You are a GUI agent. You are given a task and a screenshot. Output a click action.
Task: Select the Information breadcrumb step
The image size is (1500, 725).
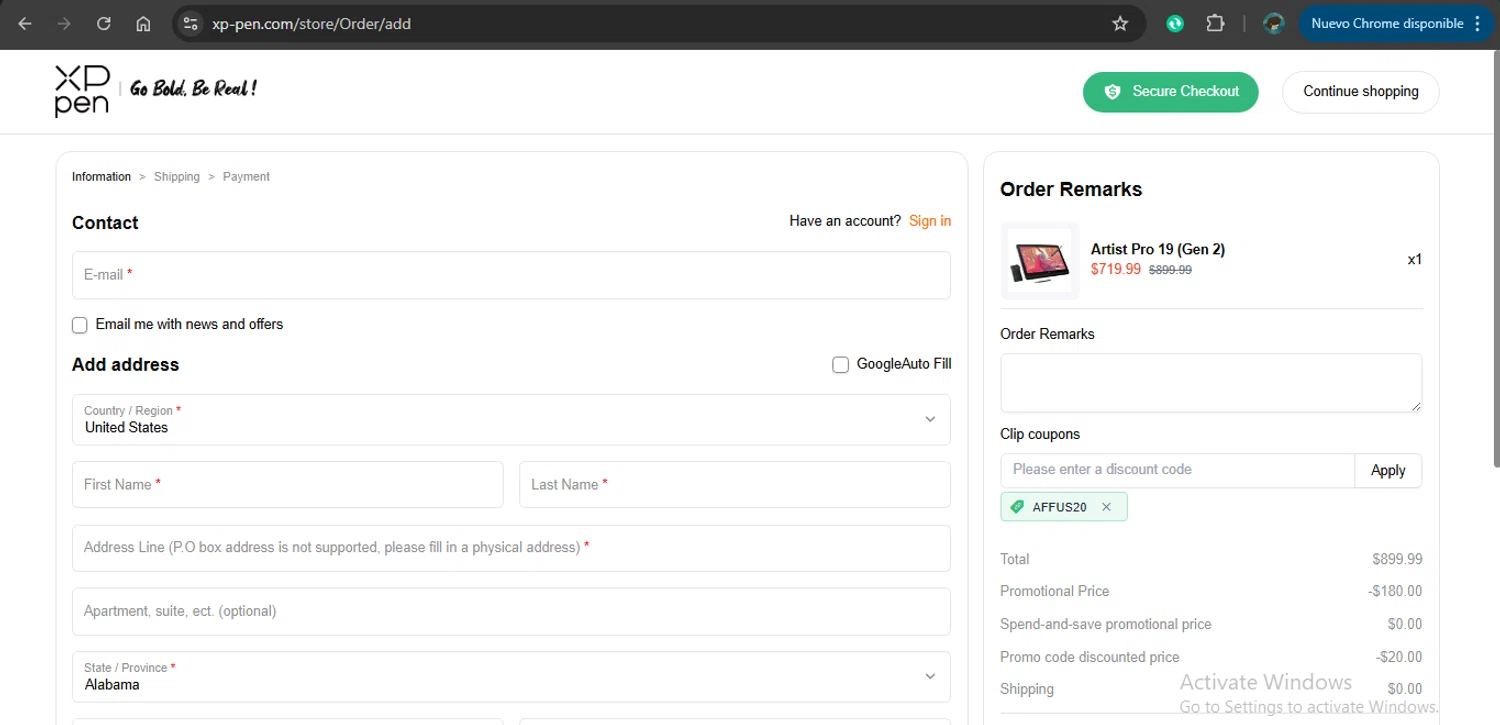pos(101,177)
